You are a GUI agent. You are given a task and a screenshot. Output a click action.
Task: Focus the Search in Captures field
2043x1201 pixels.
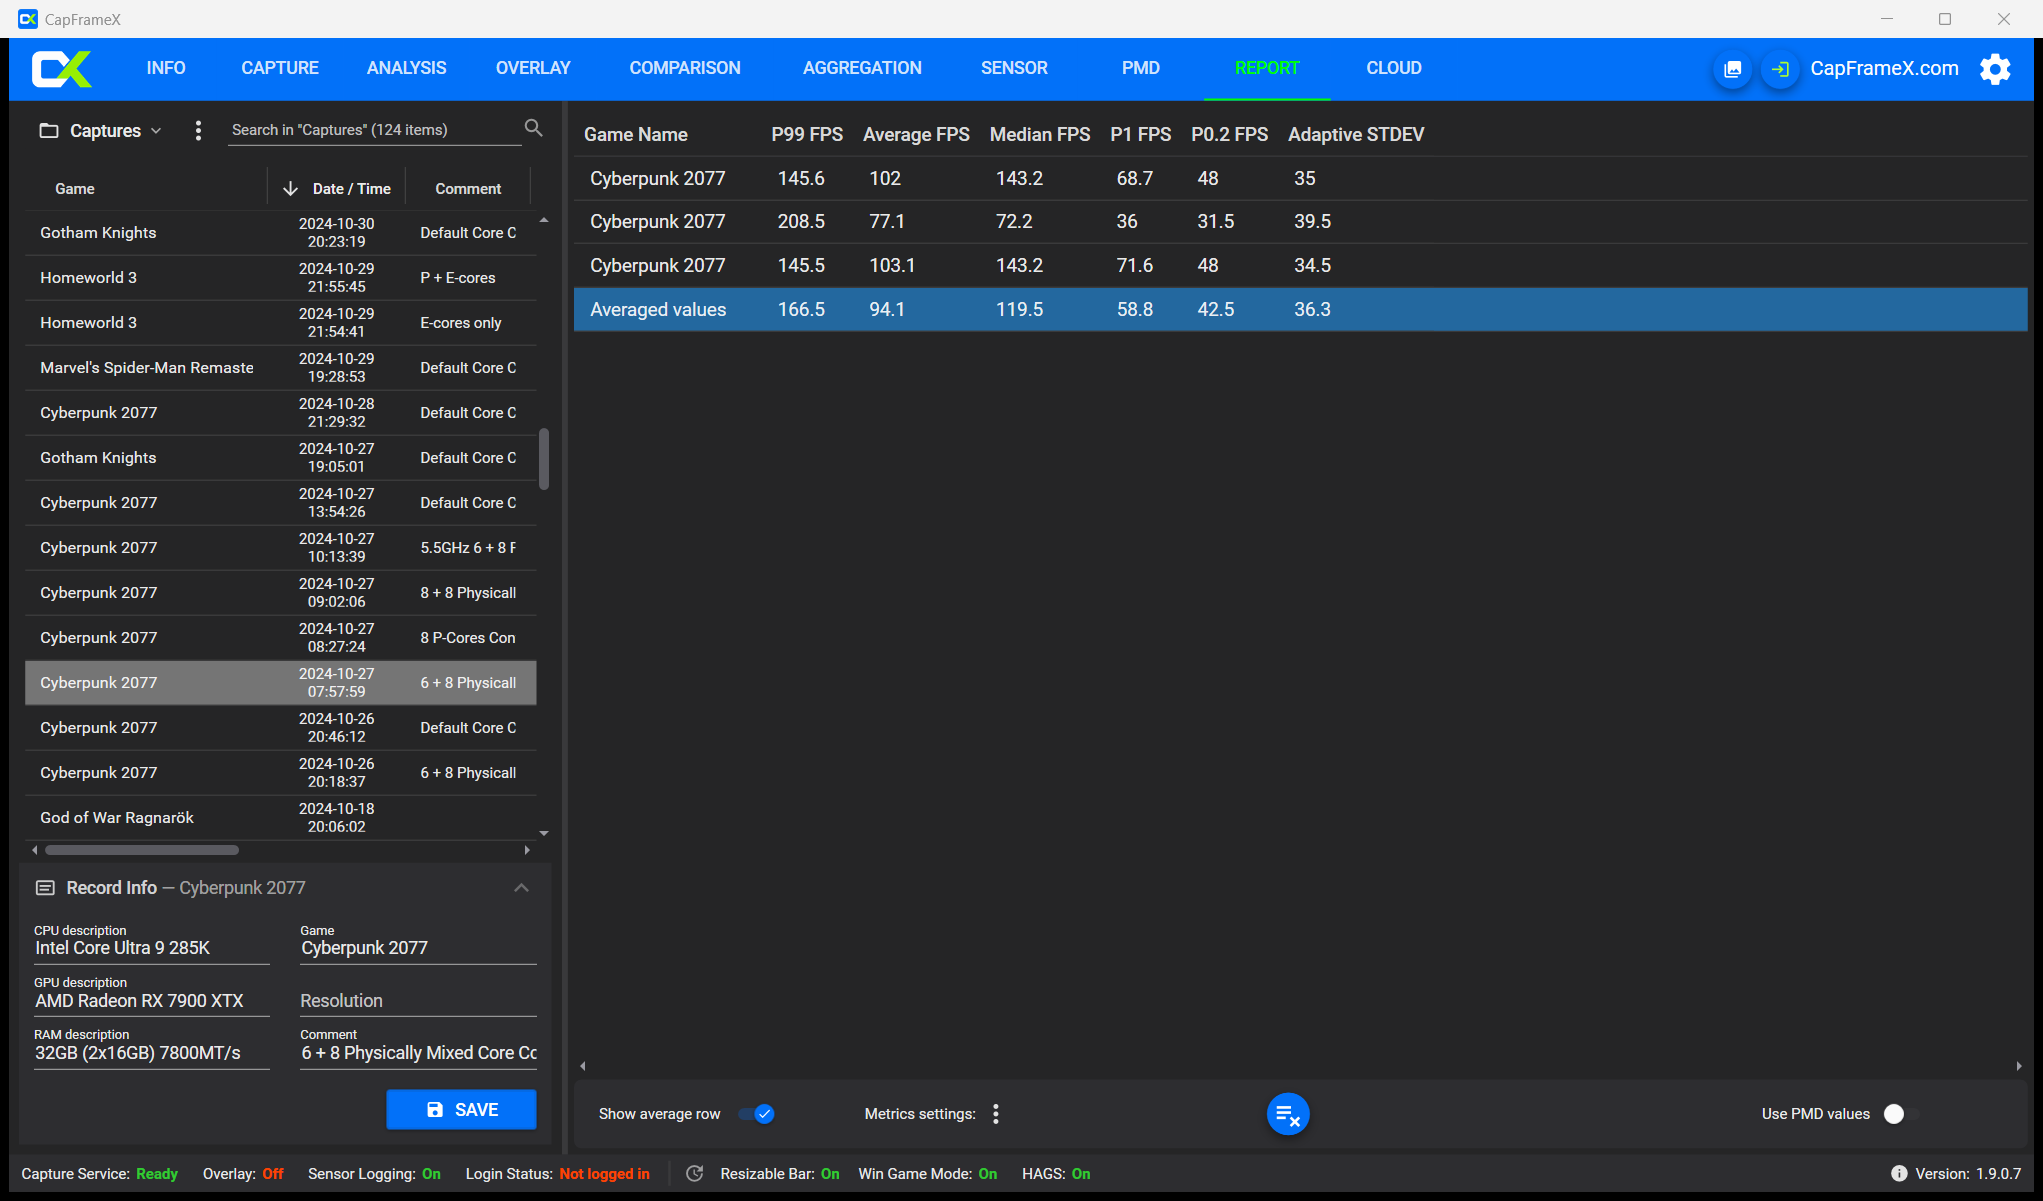[374, 130]
